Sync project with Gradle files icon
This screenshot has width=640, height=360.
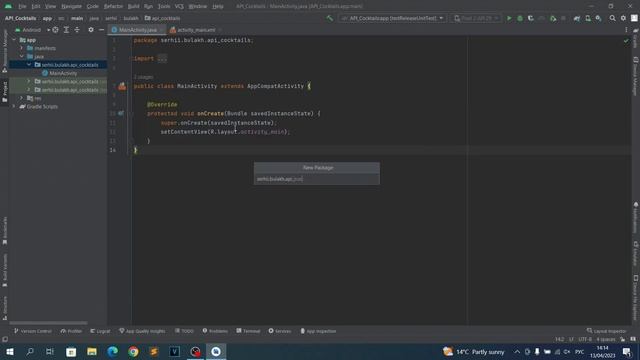pos(577,18)
